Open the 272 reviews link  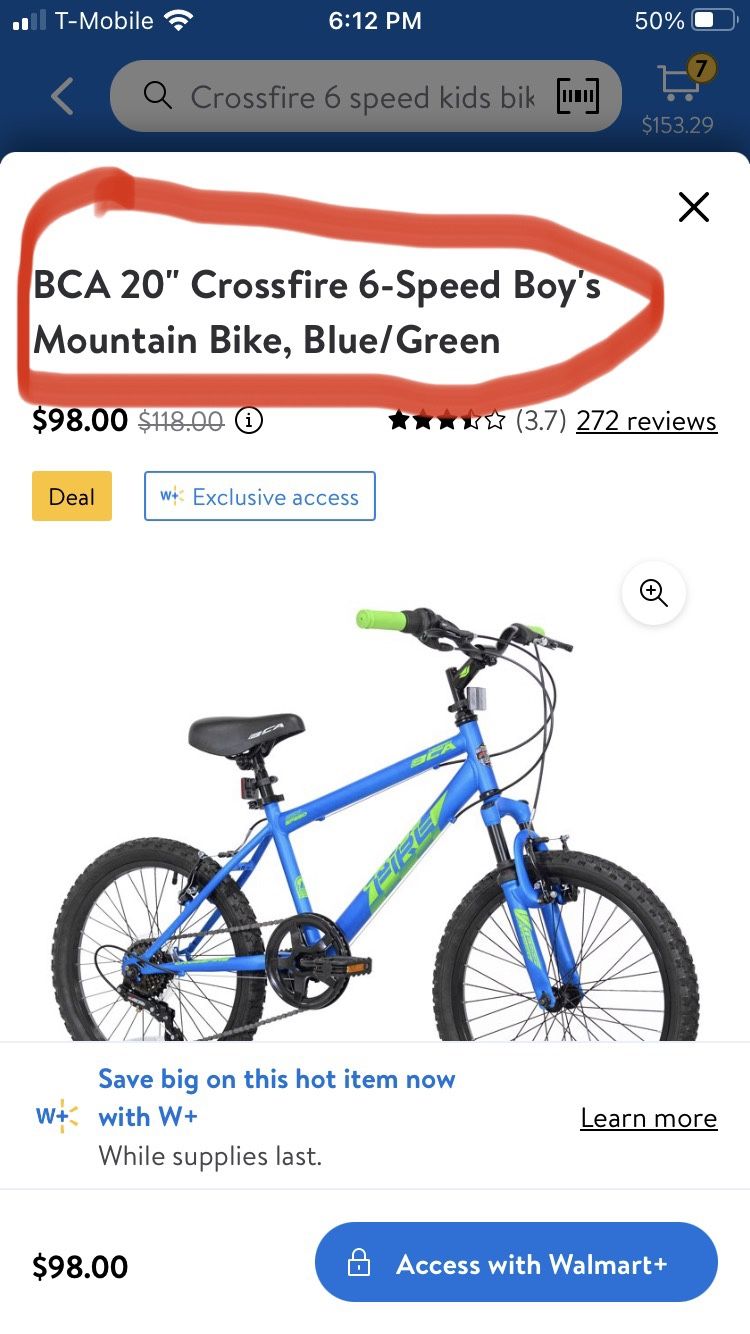pos(646,421)
